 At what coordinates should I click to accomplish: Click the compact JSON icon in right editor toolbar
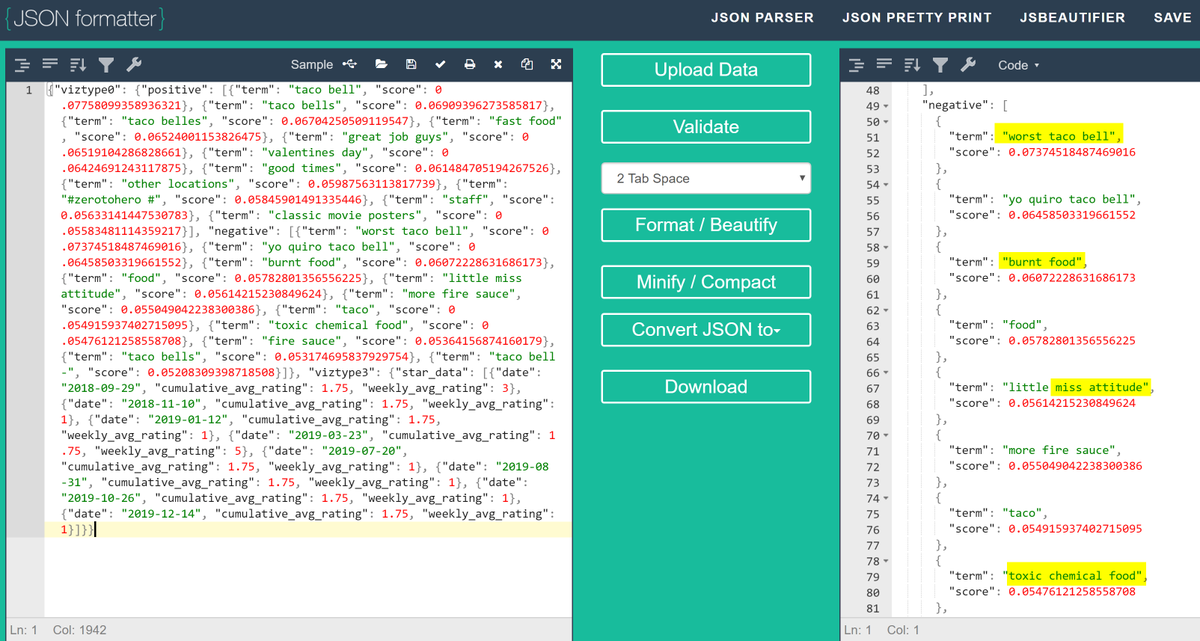point(883,64)
